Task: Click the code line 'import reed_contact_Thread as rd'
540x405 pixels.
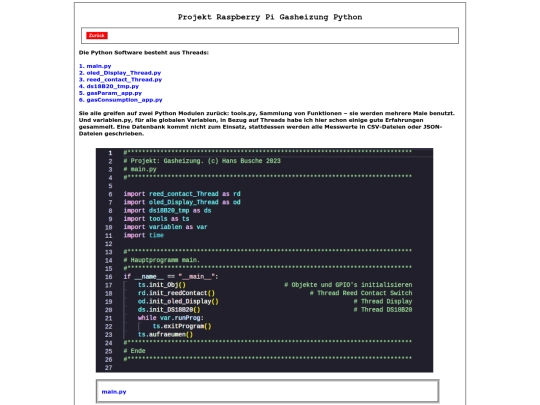Action: (x=182, y=194)
